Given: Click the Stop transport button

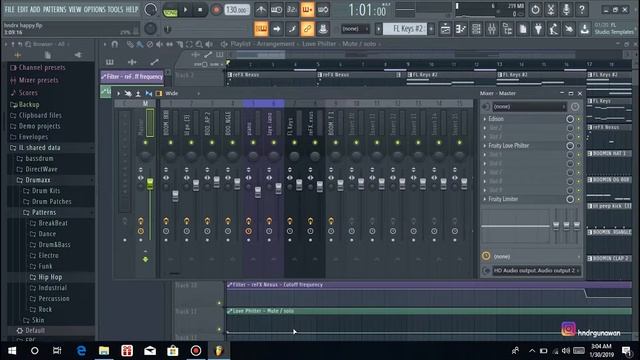Looking at the screenshot, I should tap(200, 10).
